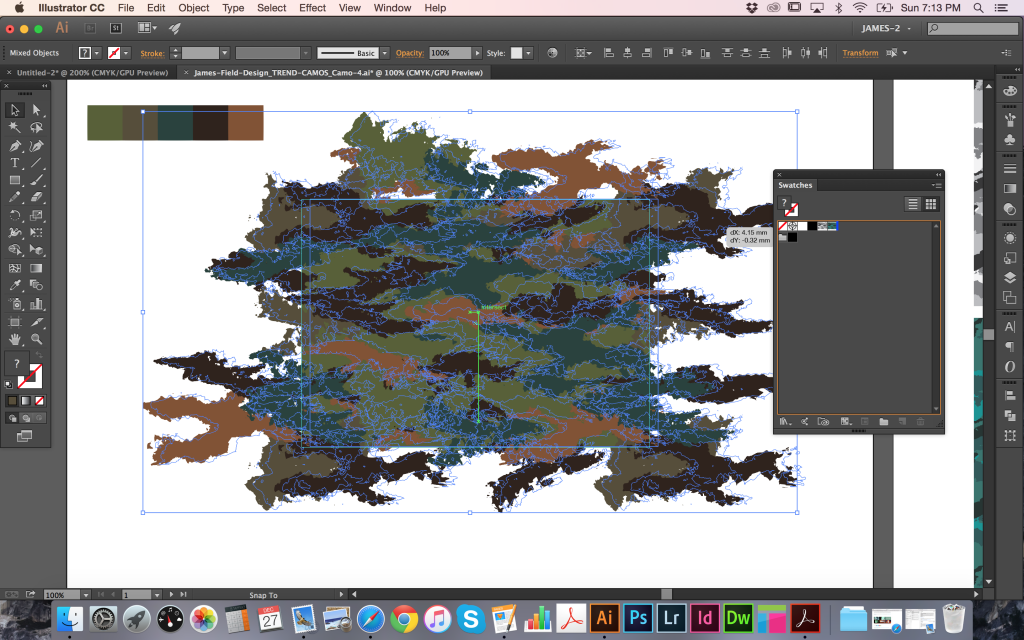Open the stroke weight dropdown

tap(225, 53)
